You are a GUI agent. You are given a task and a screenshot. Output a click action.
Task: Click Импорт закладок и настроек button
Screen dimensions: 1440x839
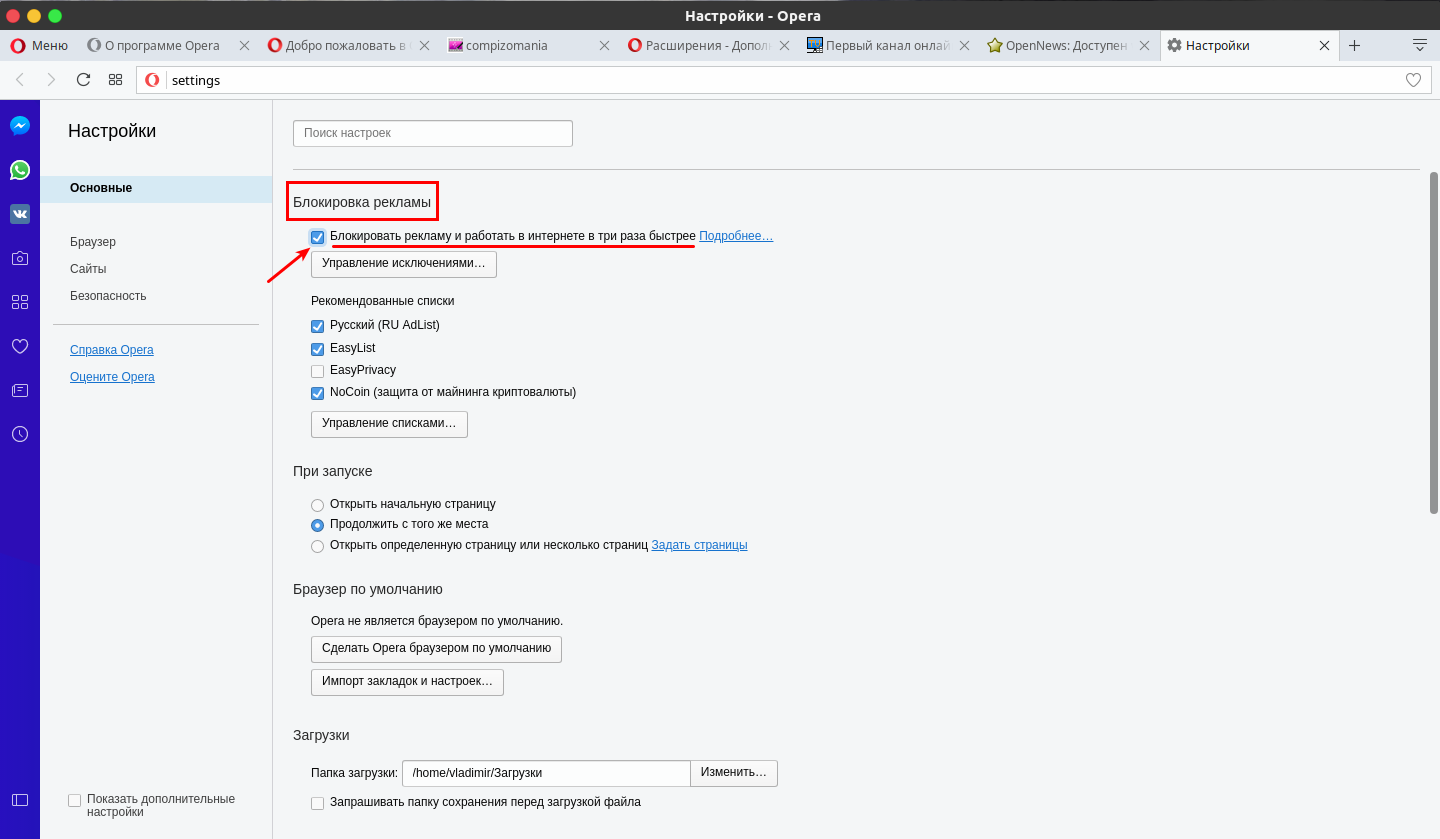(x=407, y=682)
